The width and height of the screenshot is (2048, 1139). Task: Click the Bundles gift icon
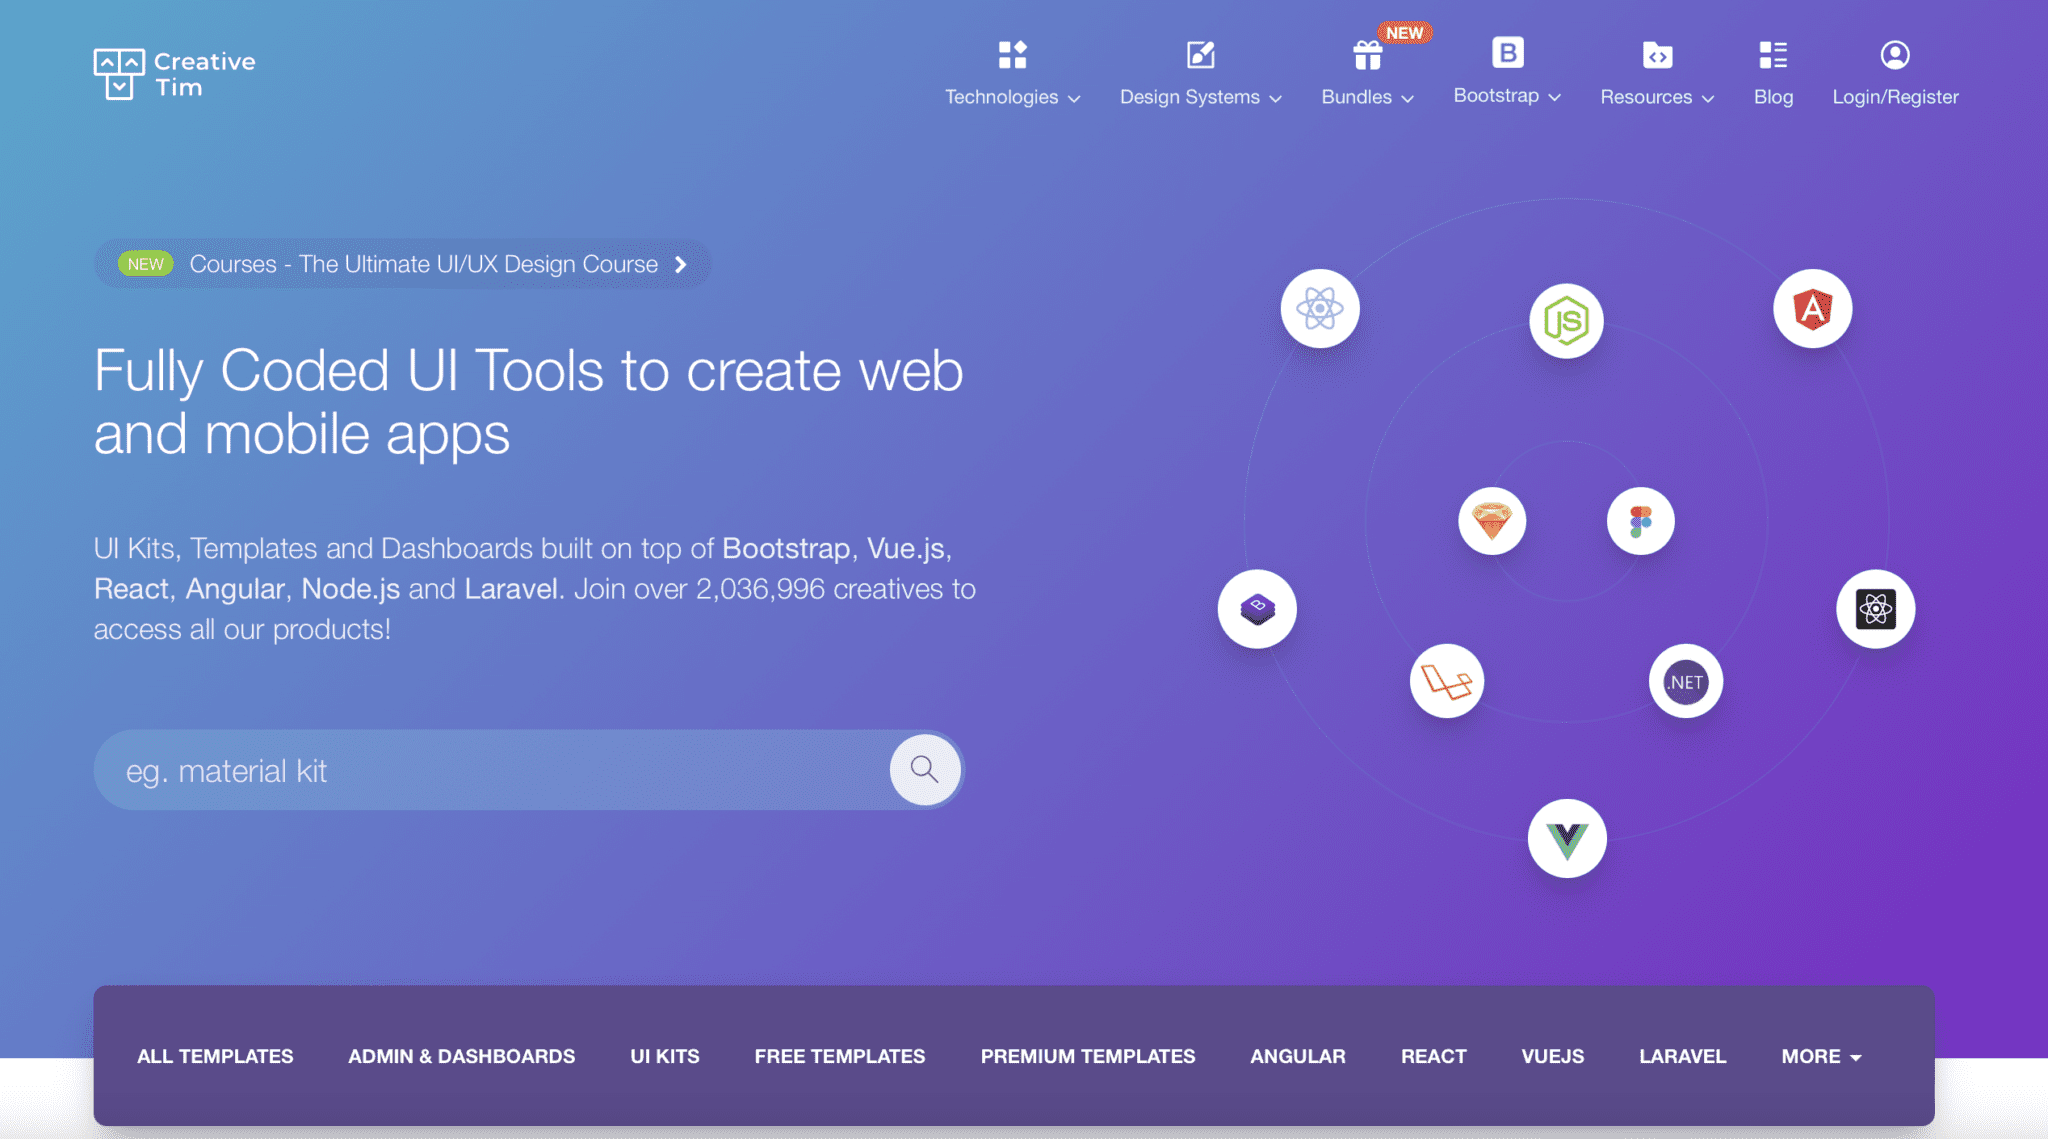tap(1367, 55)
